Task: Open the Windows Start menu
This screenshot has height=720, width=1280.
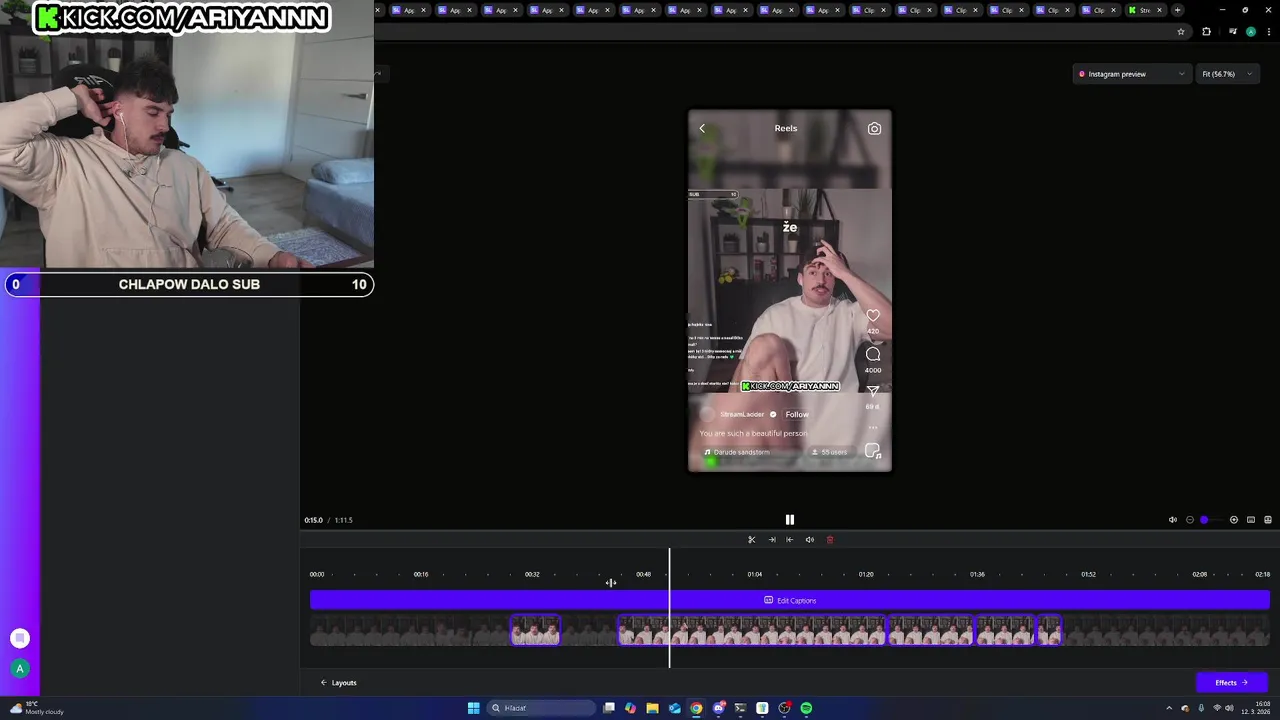Action: 473,708
